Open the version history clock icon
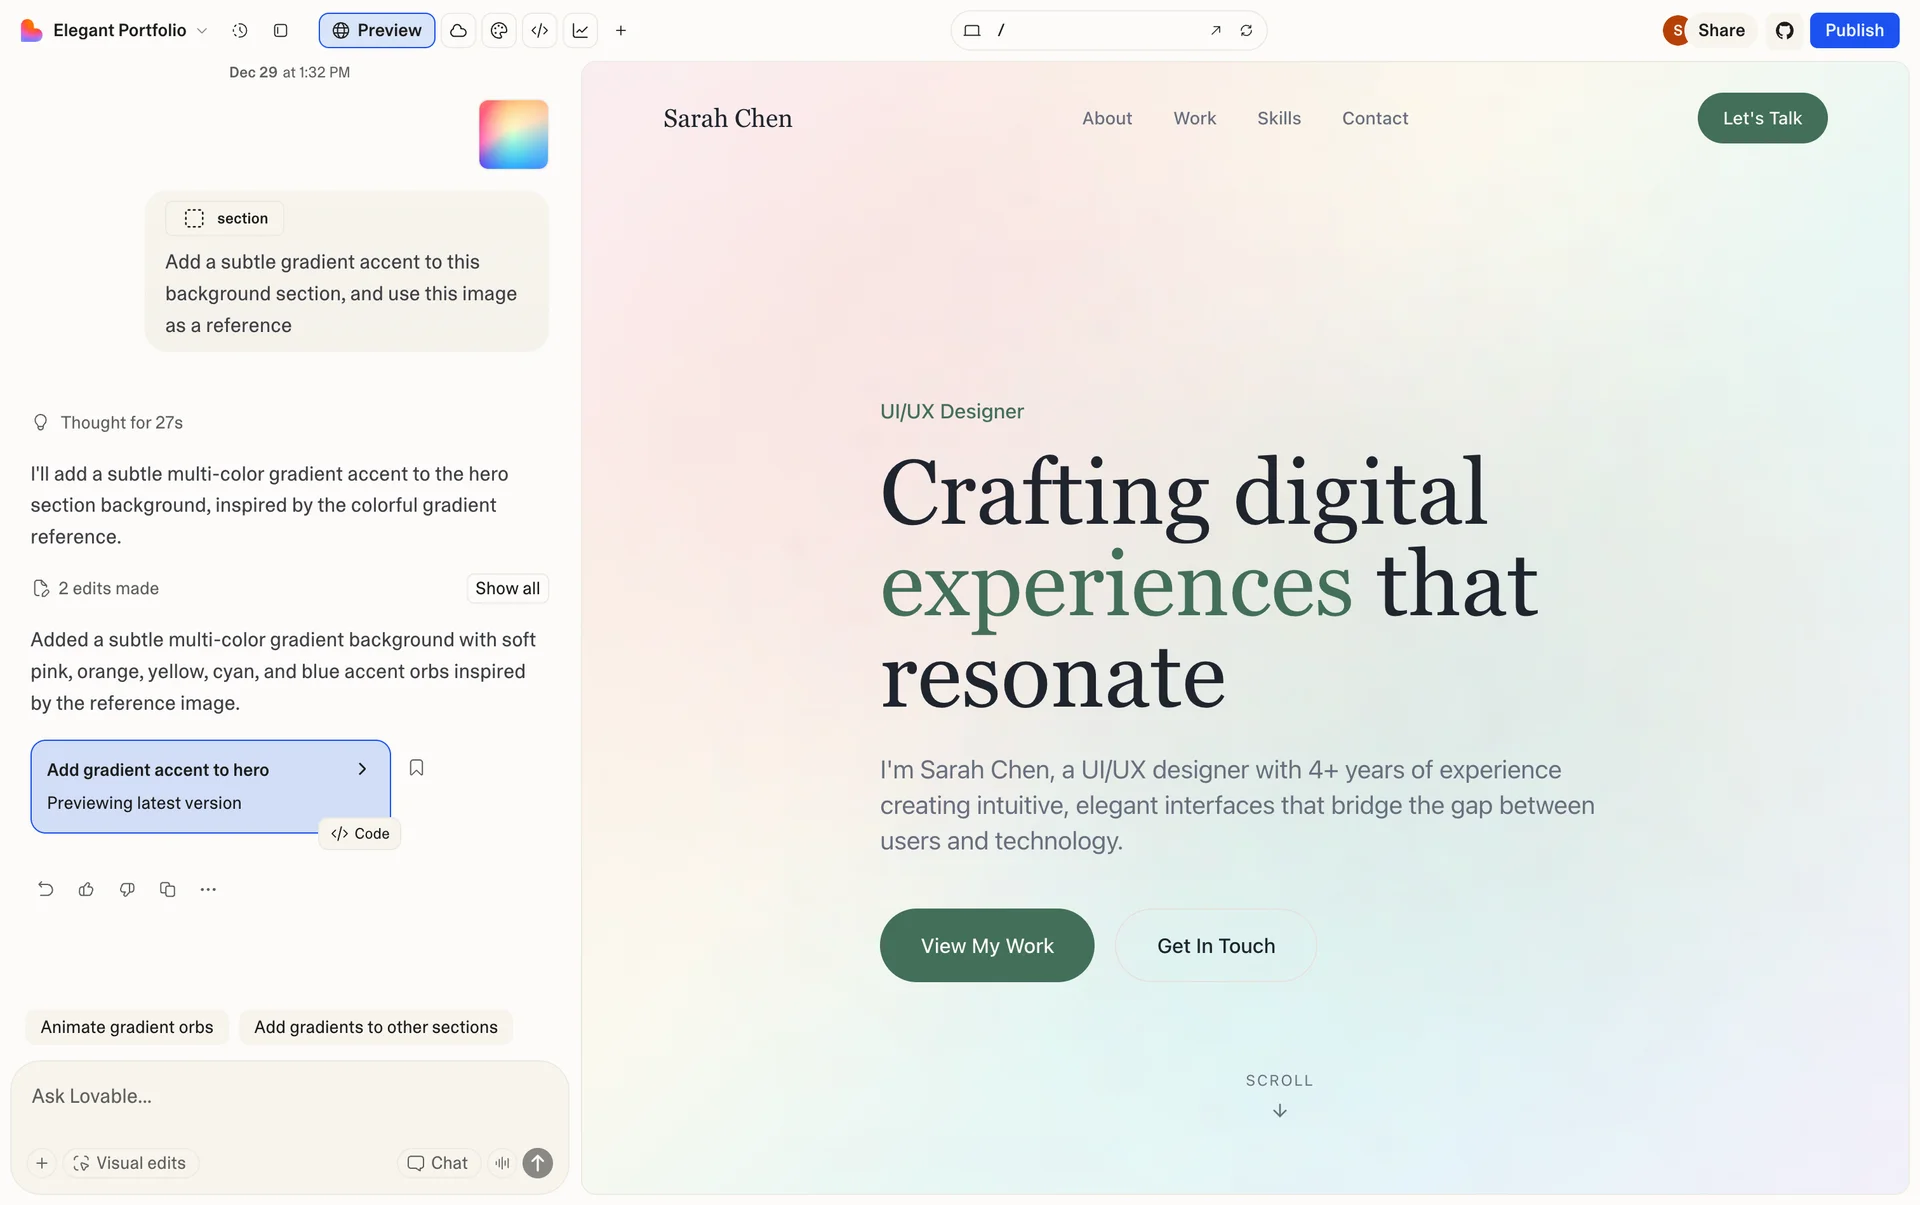Viewport: 1920px width, 1205px height. (x=240, y=31)
